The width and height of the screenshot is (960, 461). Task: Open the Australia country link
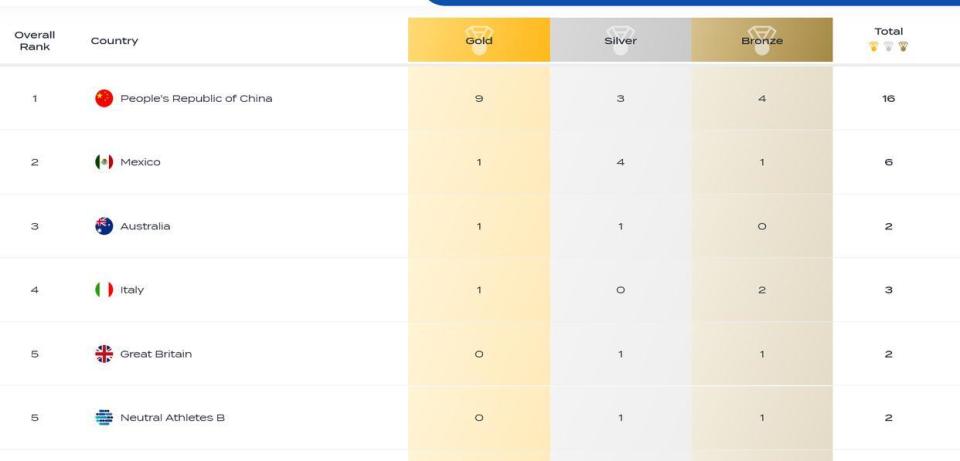point(145,226)
